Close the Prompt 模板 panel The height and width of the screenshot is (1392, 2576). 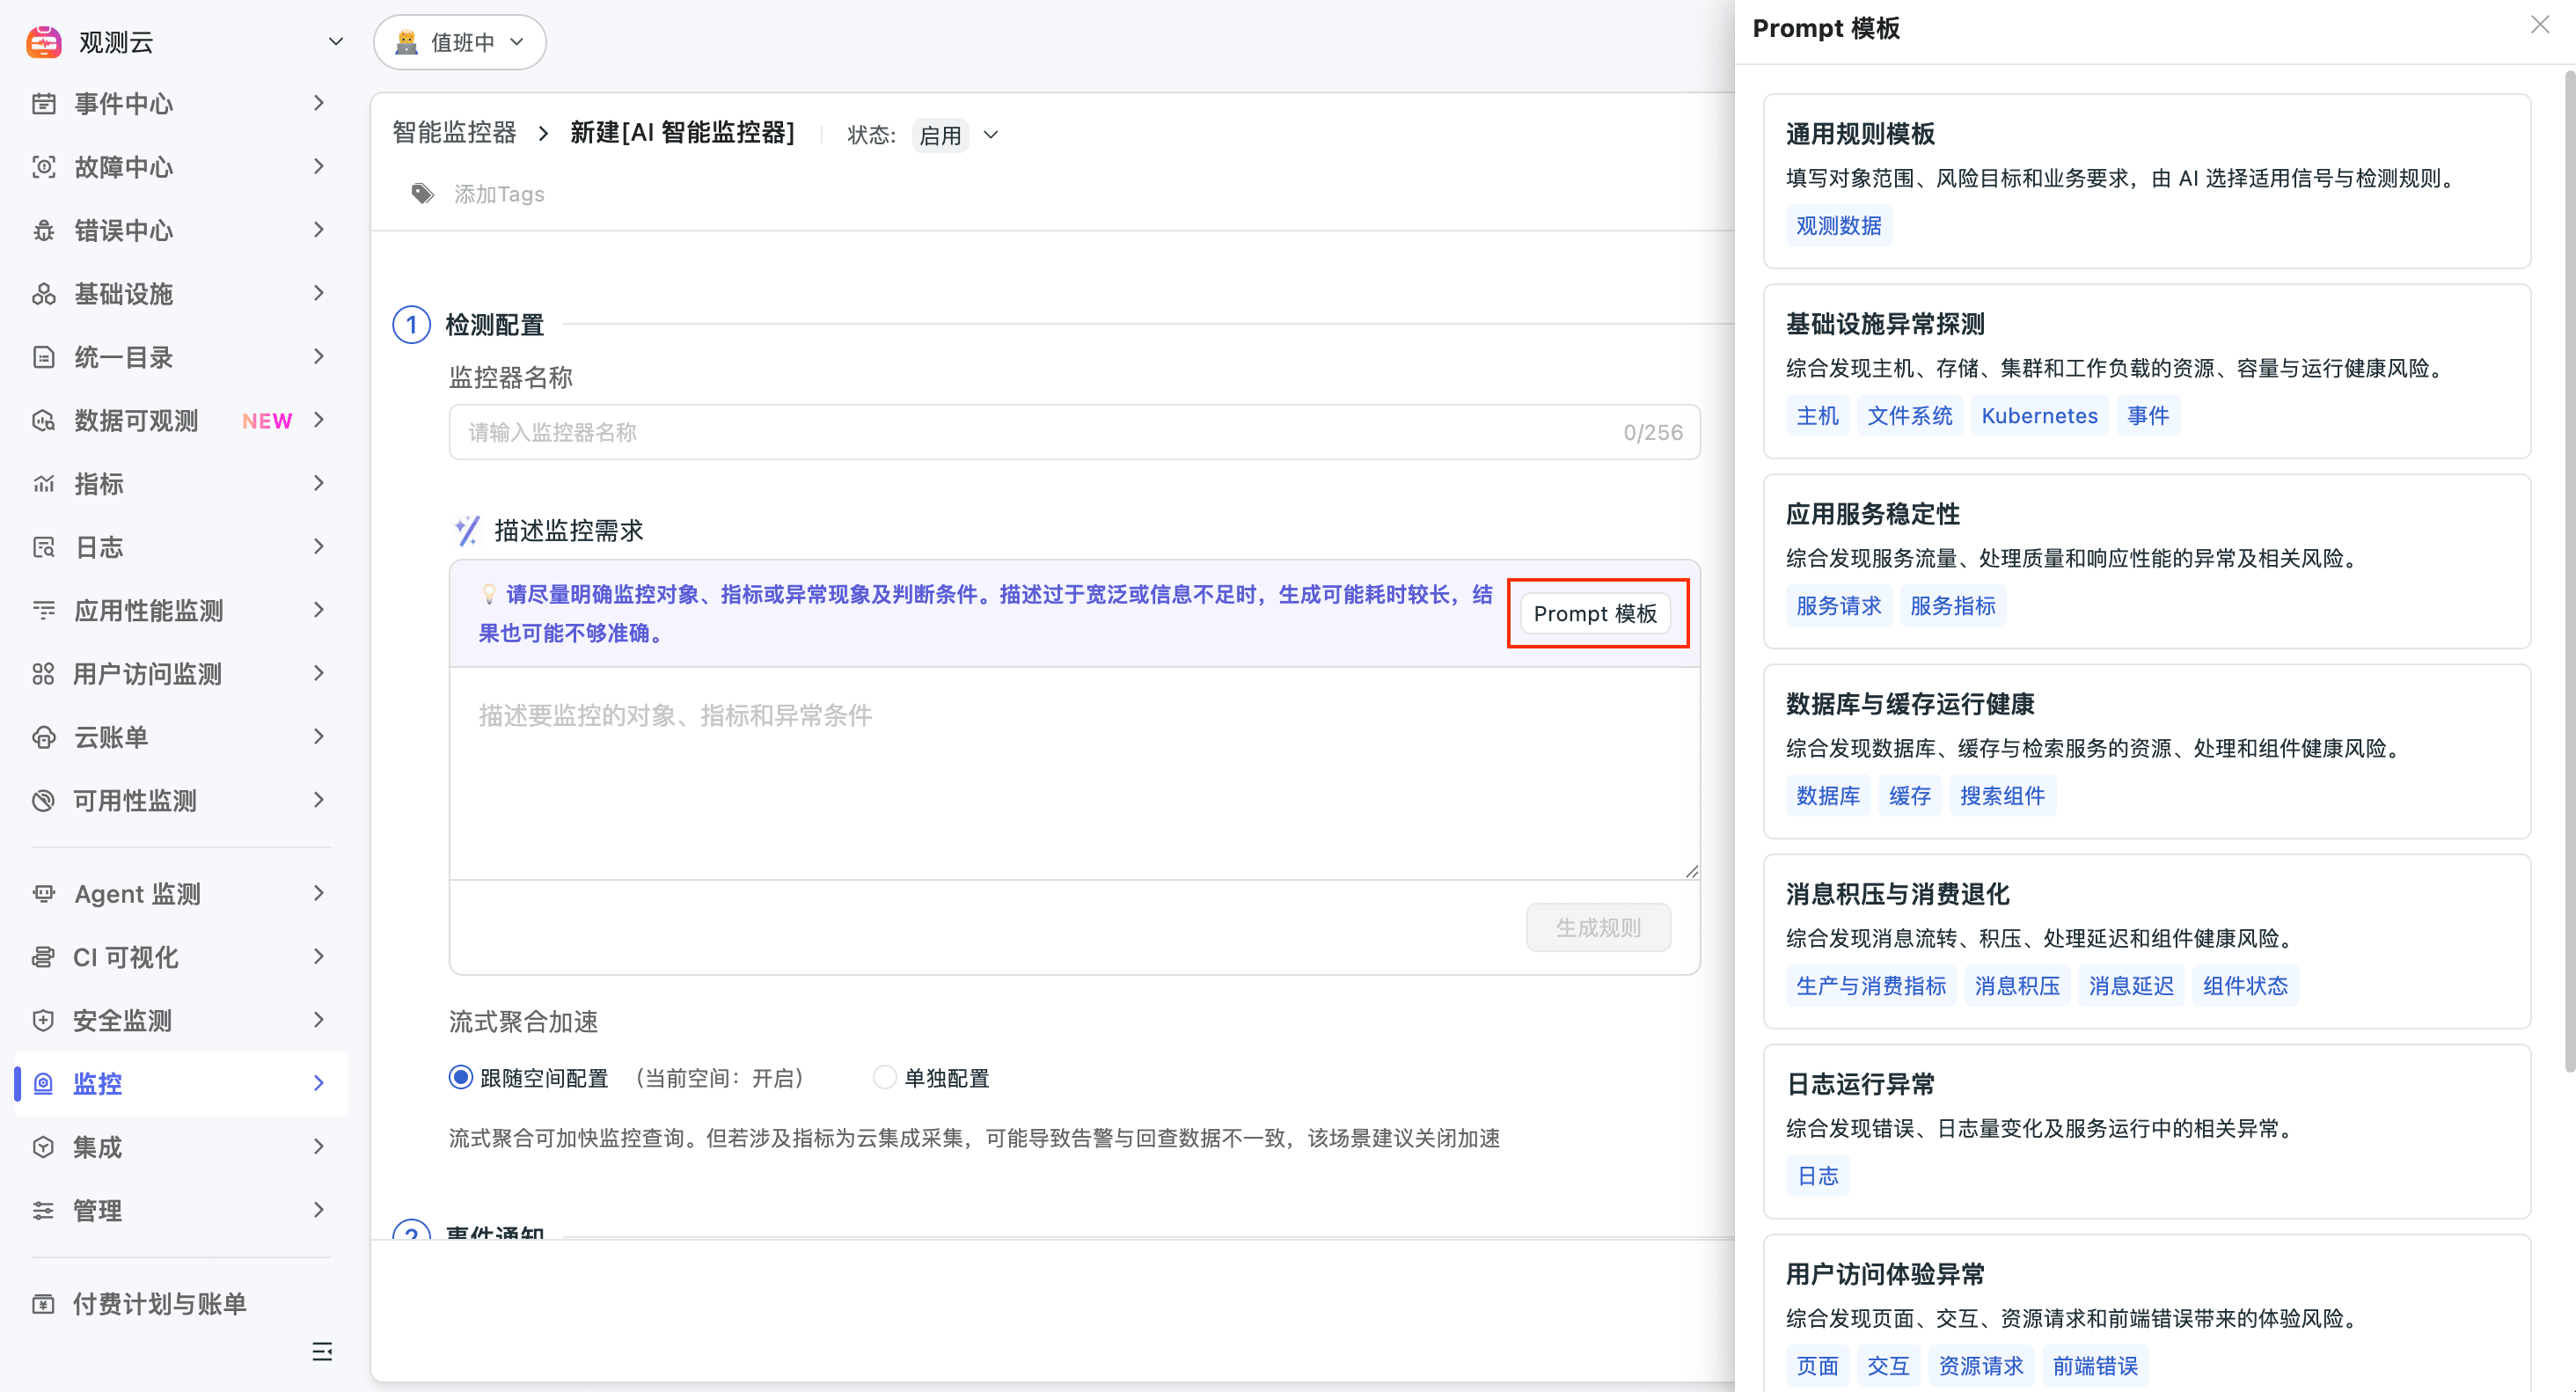click(x=2540, y=25)
